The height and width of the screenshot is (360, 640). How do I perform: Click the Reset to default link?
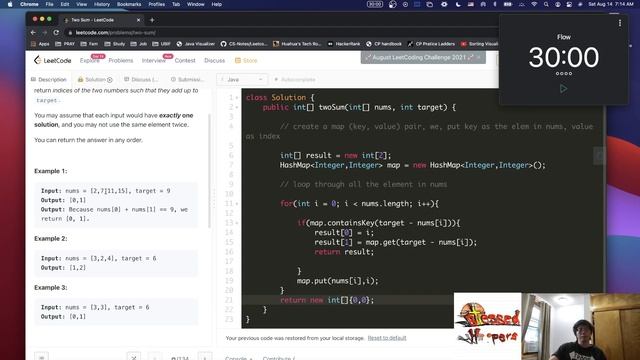click(387, 338)
